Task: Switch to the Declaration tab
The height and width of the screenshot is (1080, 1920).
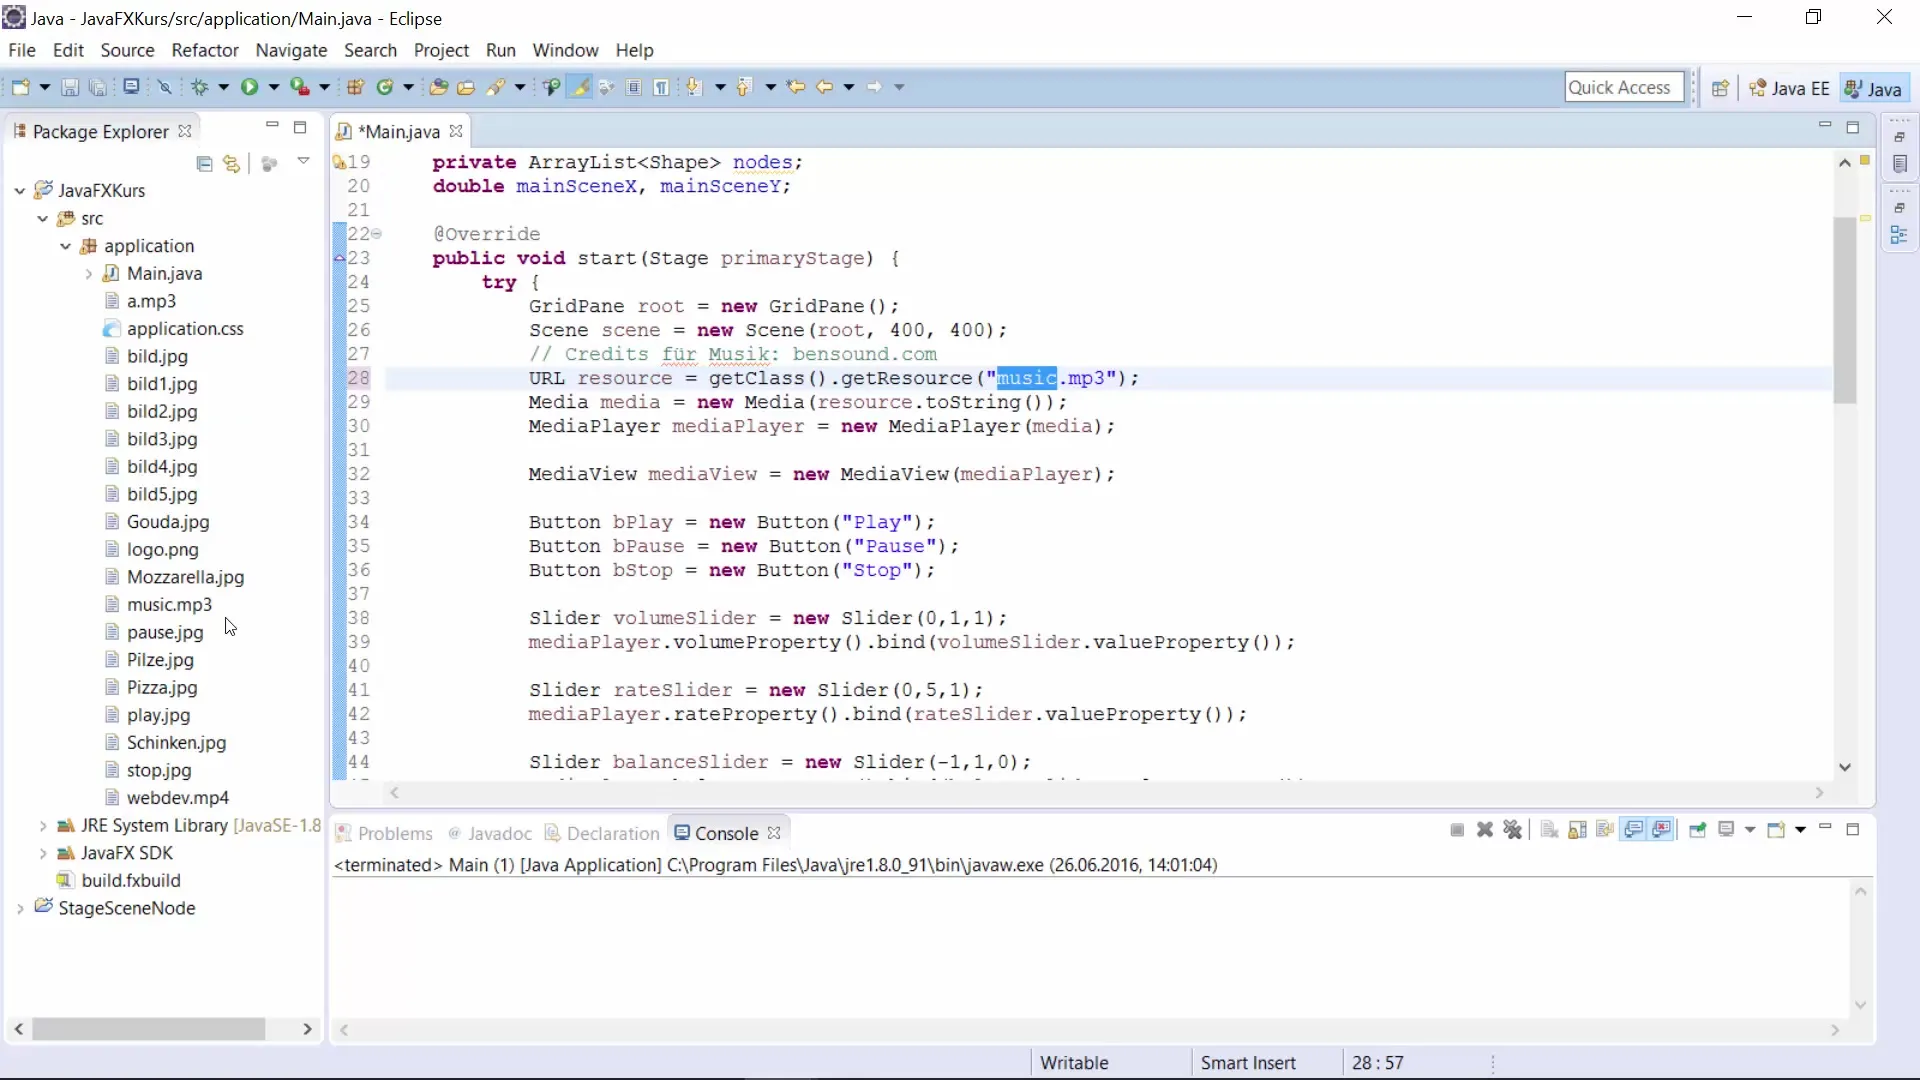Action: pyautogui.click(x=603, y=833)
